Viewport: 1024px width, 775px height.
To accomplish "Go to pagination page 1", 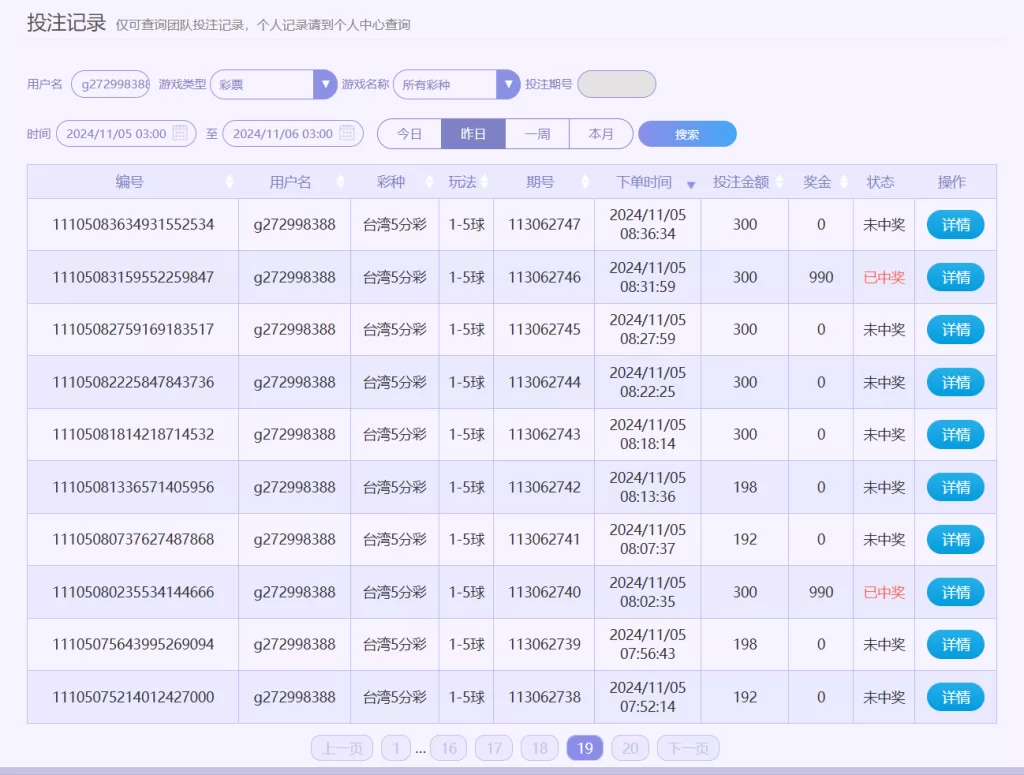I will (396, 748).
